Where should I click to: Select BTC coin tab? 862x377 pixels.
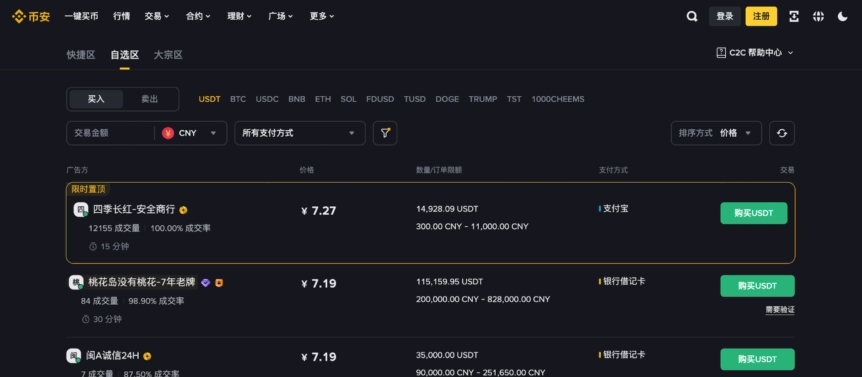click(x=238, y=99)
